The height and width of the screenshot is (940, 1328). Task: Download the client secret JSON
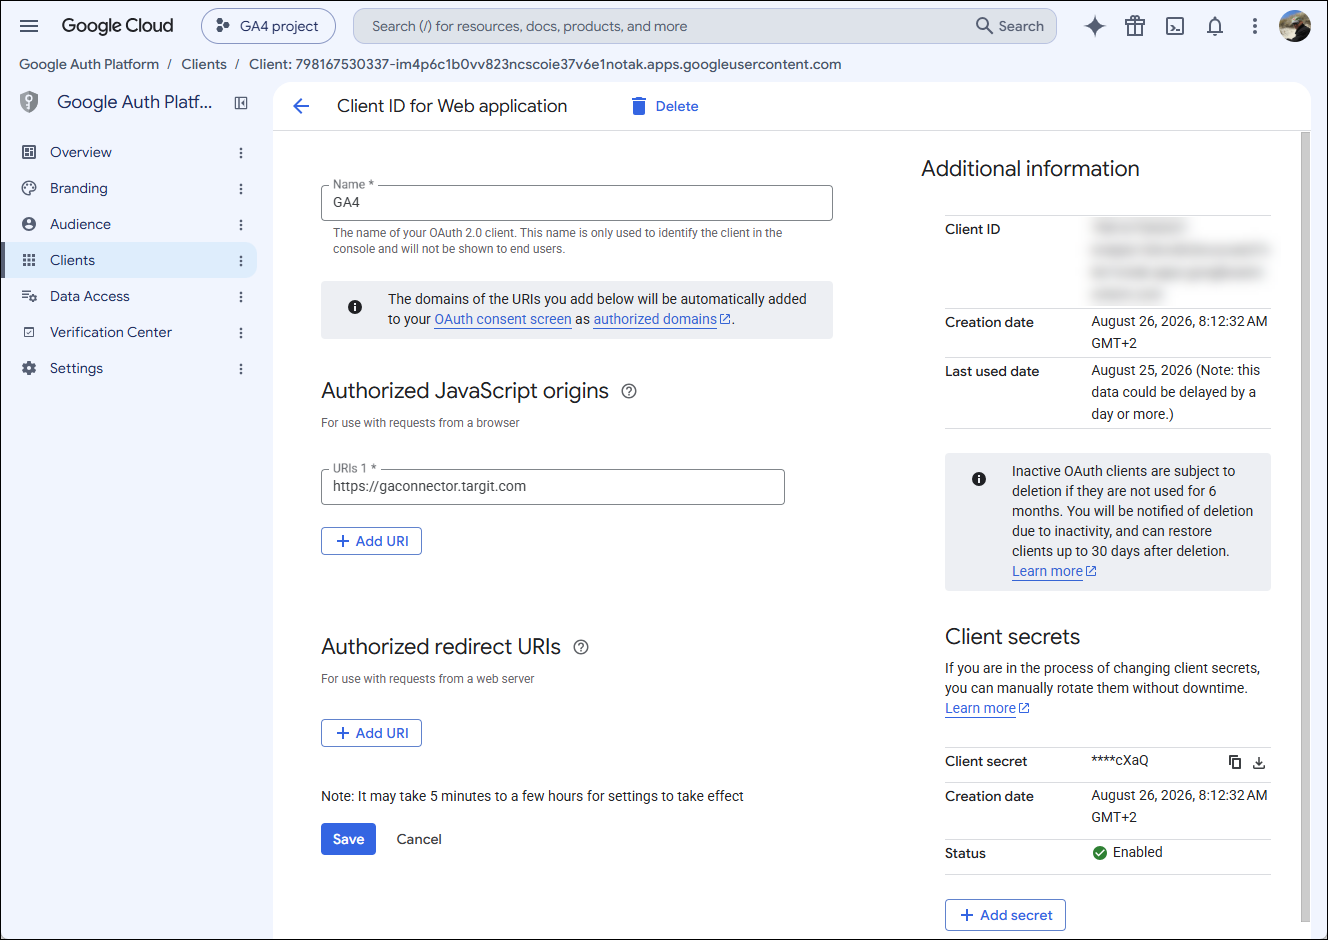tap(1259, 762)
